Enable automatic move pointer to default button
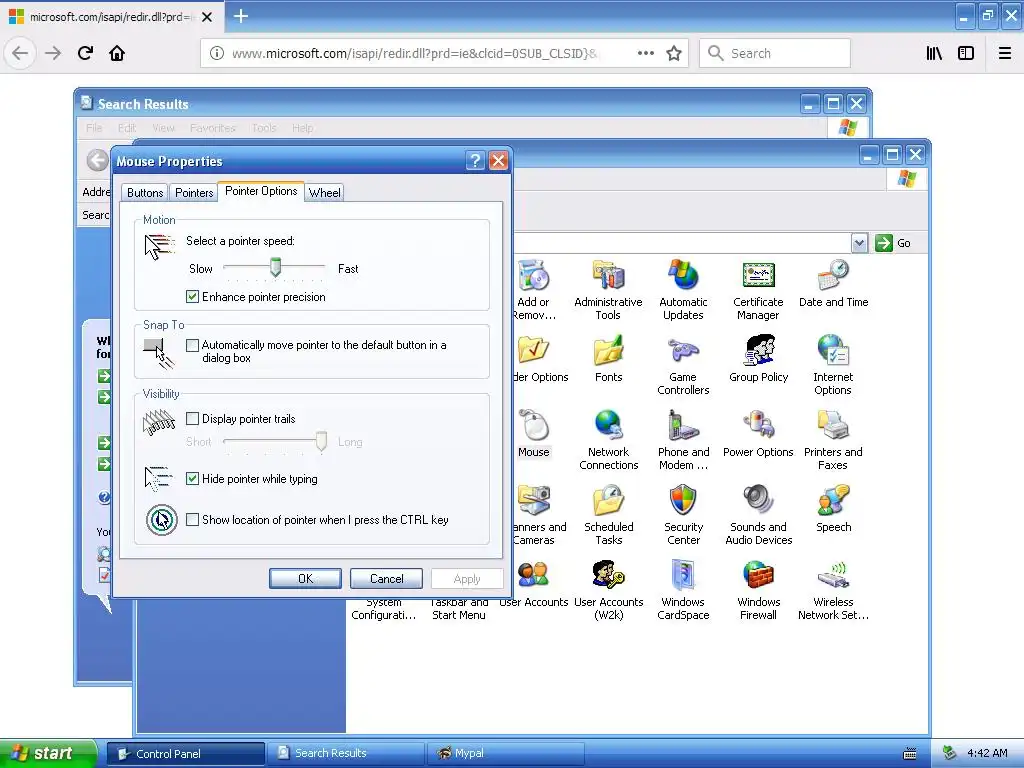The width and height of the screenshot is (1024, 768). [x=192, y=345]
